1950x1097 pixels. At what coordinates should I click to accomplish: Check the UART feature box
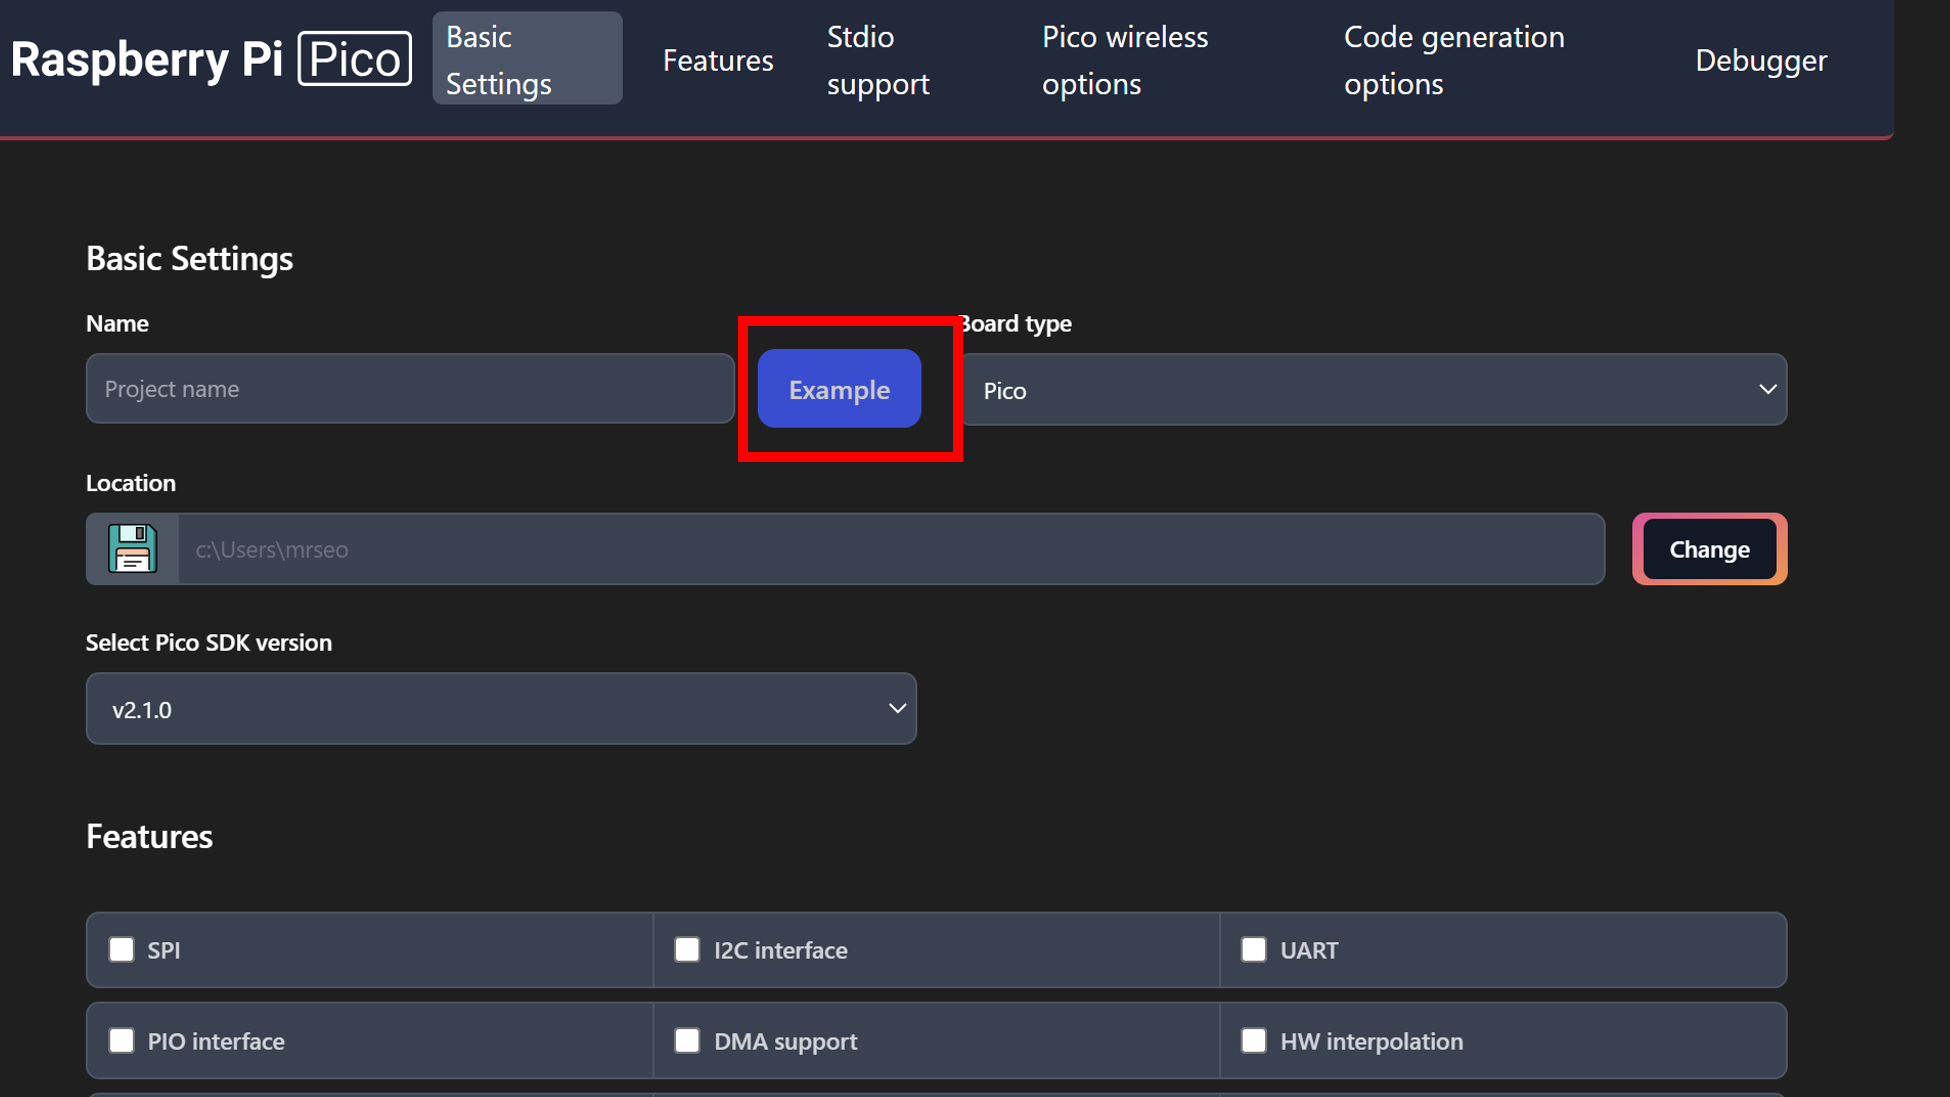[1253, 949]
